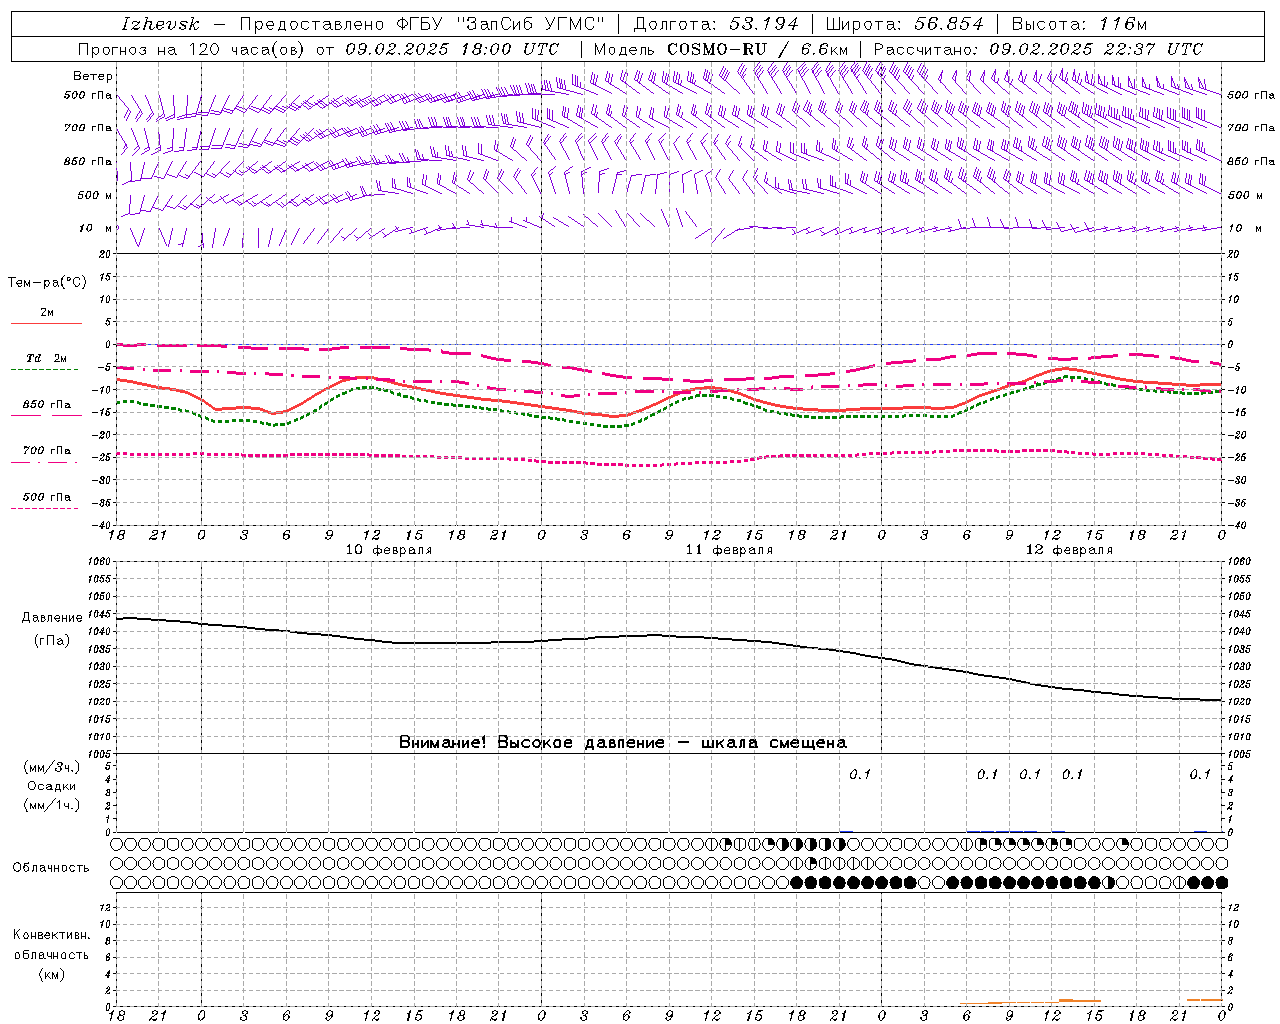1280x1024 pixels.
Task: Select the 'Предоставлено ФГБУ "ЗапСиб УГМС"' provider text
Action: pos(422,24)
